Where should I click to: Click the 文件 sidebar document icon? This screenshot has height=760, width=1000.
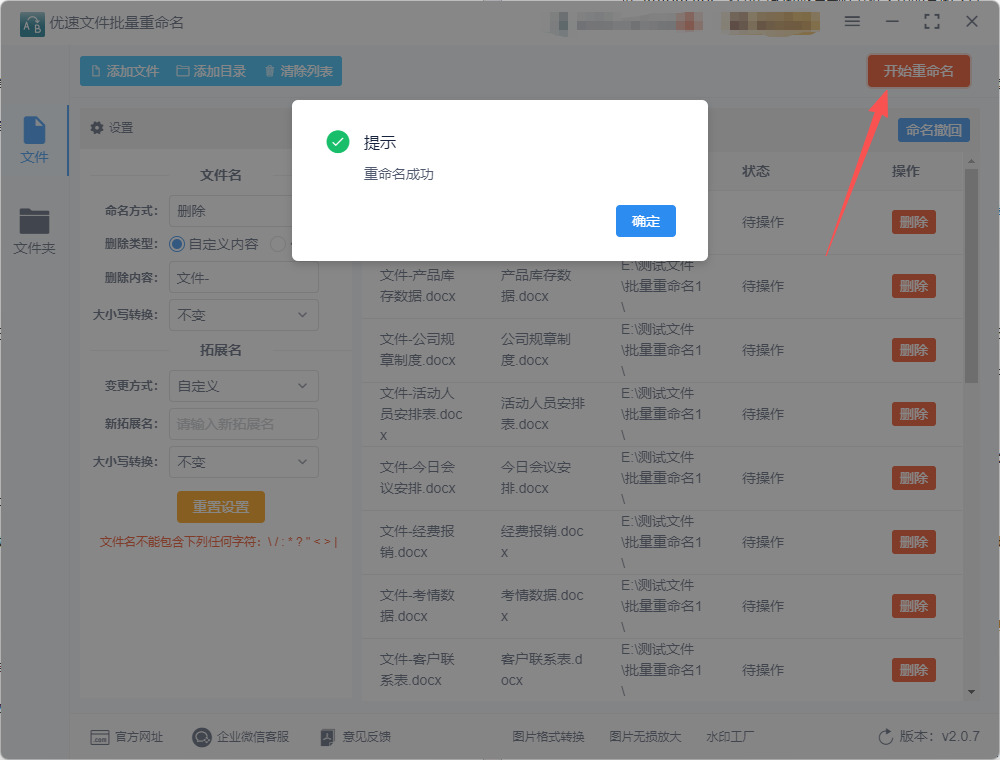34,130
